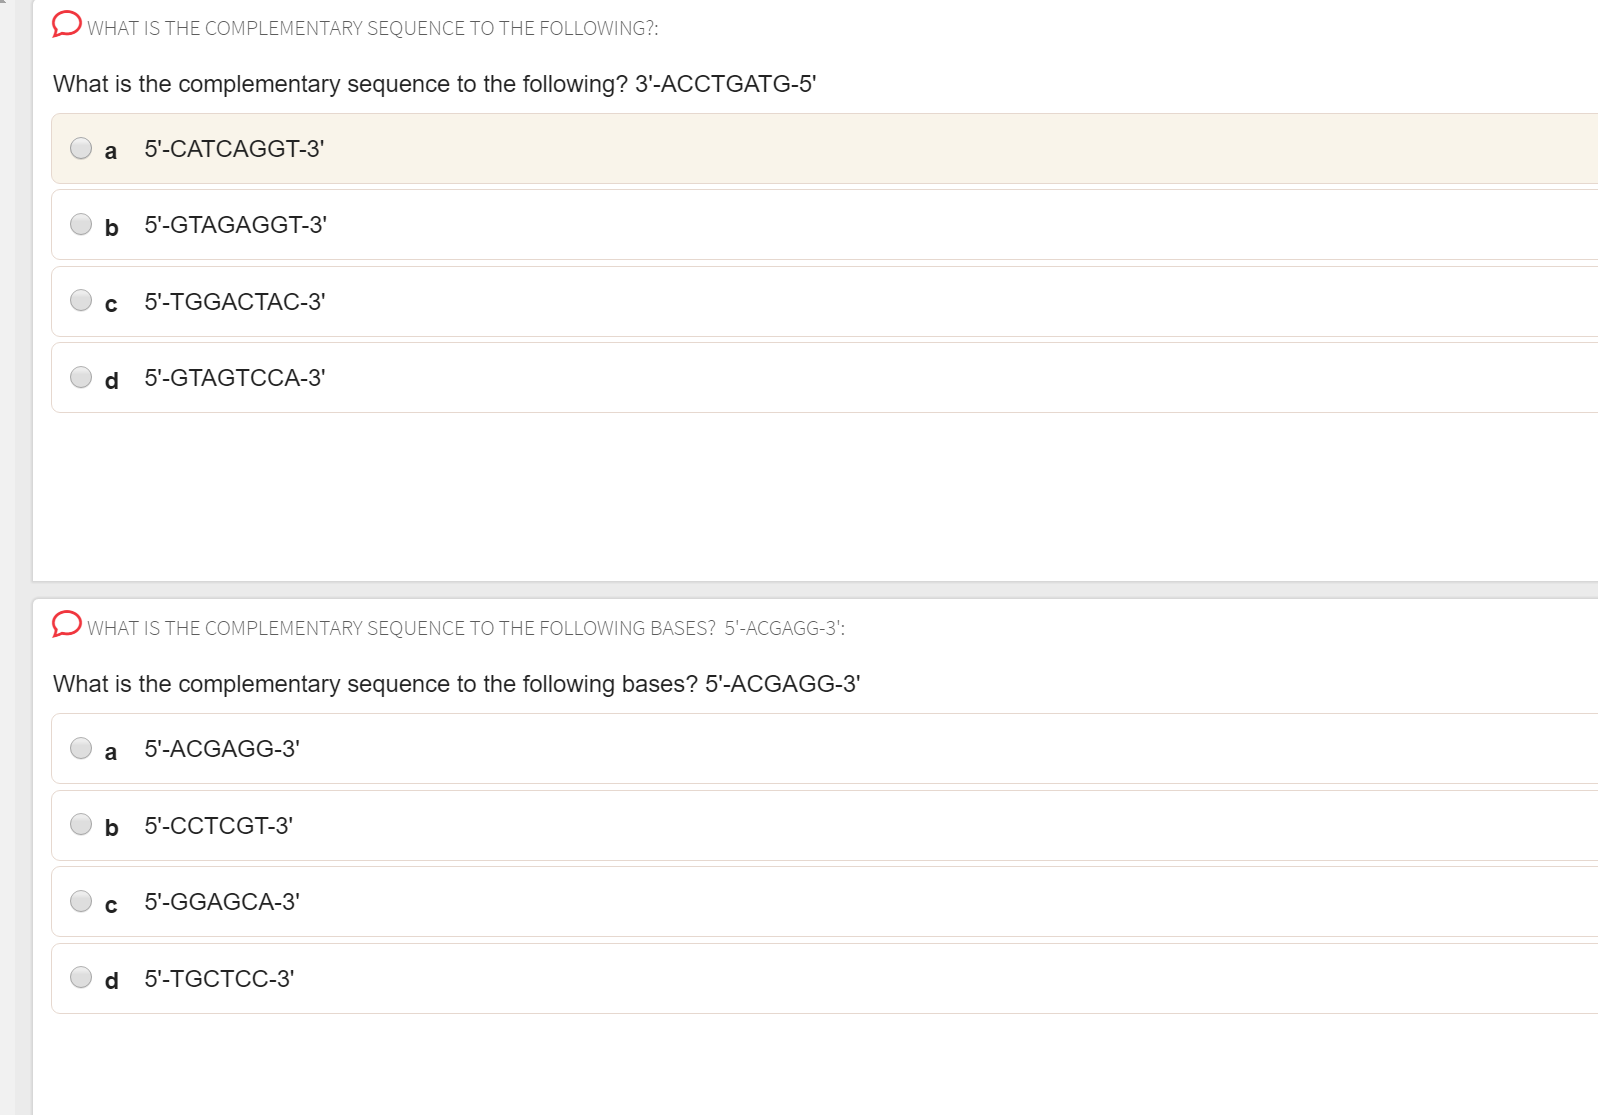This screenshot has height=1115, width=1598.
Task: Click the answer text 5'-GGAGCA-3'
Action: click(x=222, y=902)
